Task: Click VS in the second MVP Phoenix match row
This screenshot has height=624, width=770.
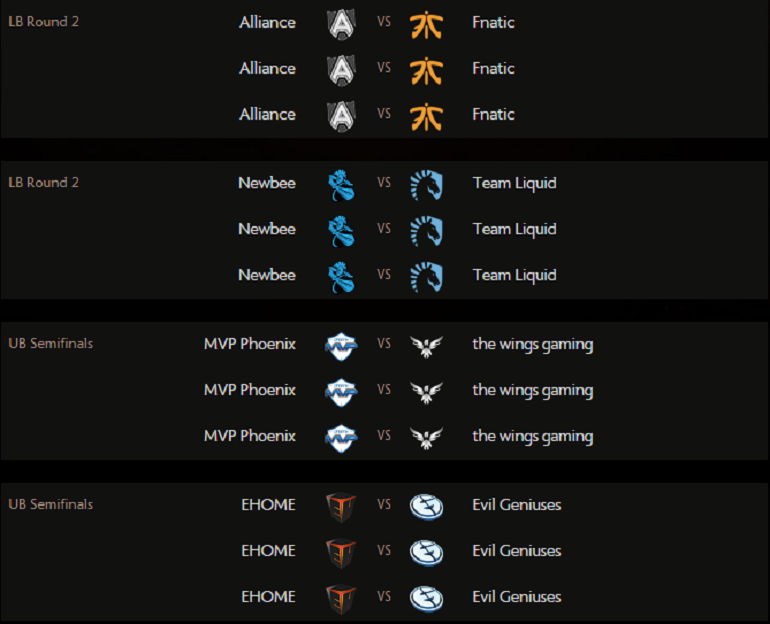Action: [x=384, y=390]
